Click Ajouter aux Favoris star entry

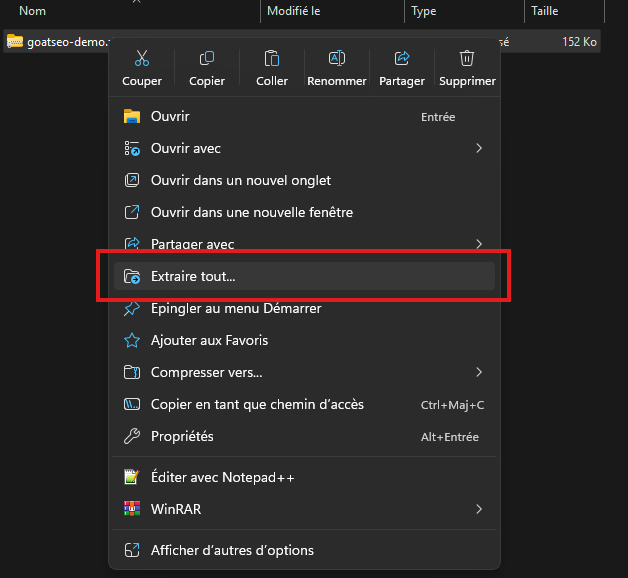pyautogui.click(x=209, y=340)
